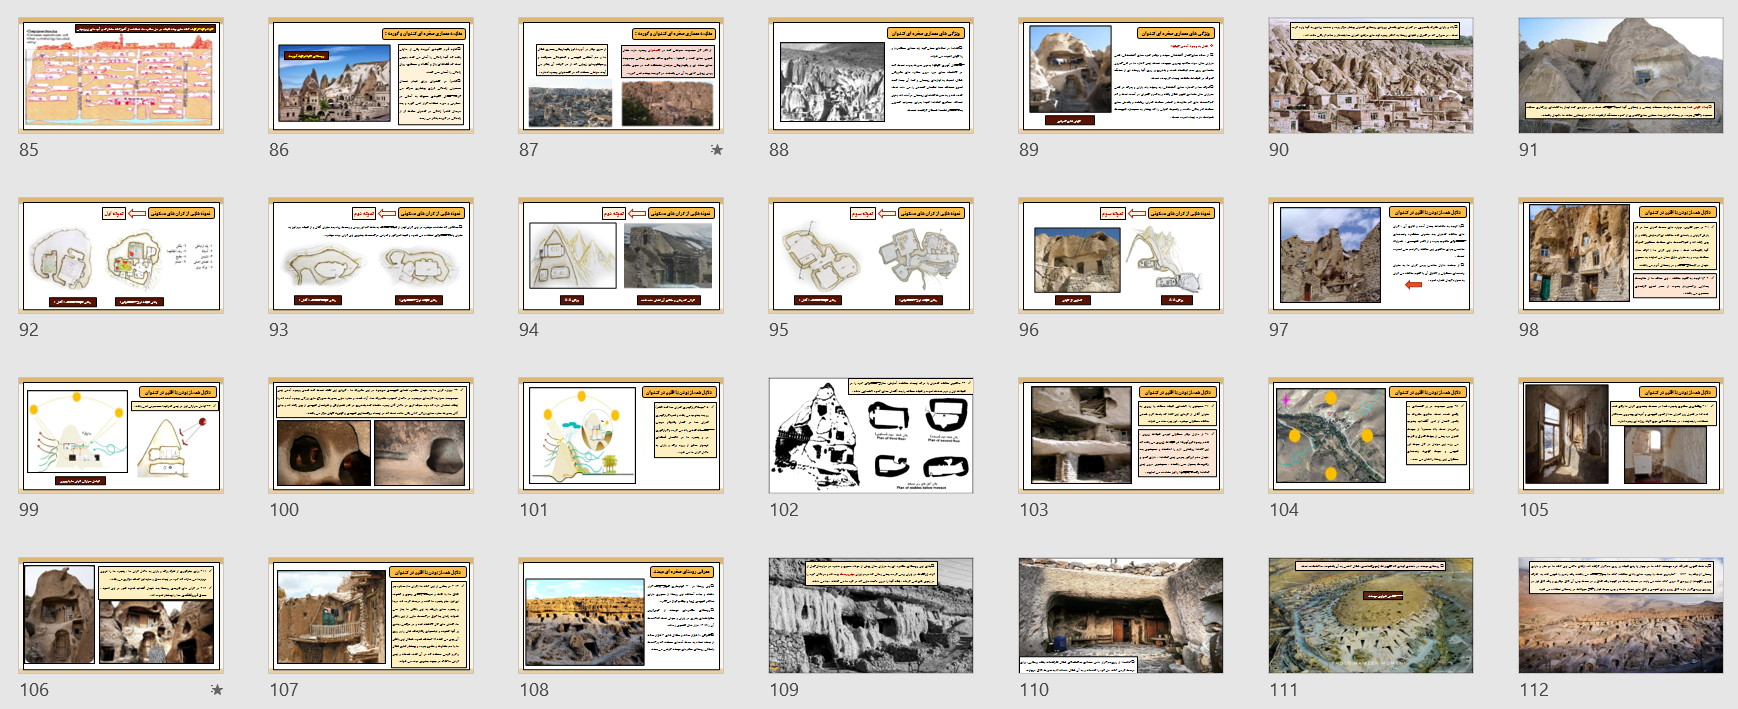The image size is (1738, 709).
Task: Select slide 102 with black-and-white plans
Action: (x=870, y=436)
